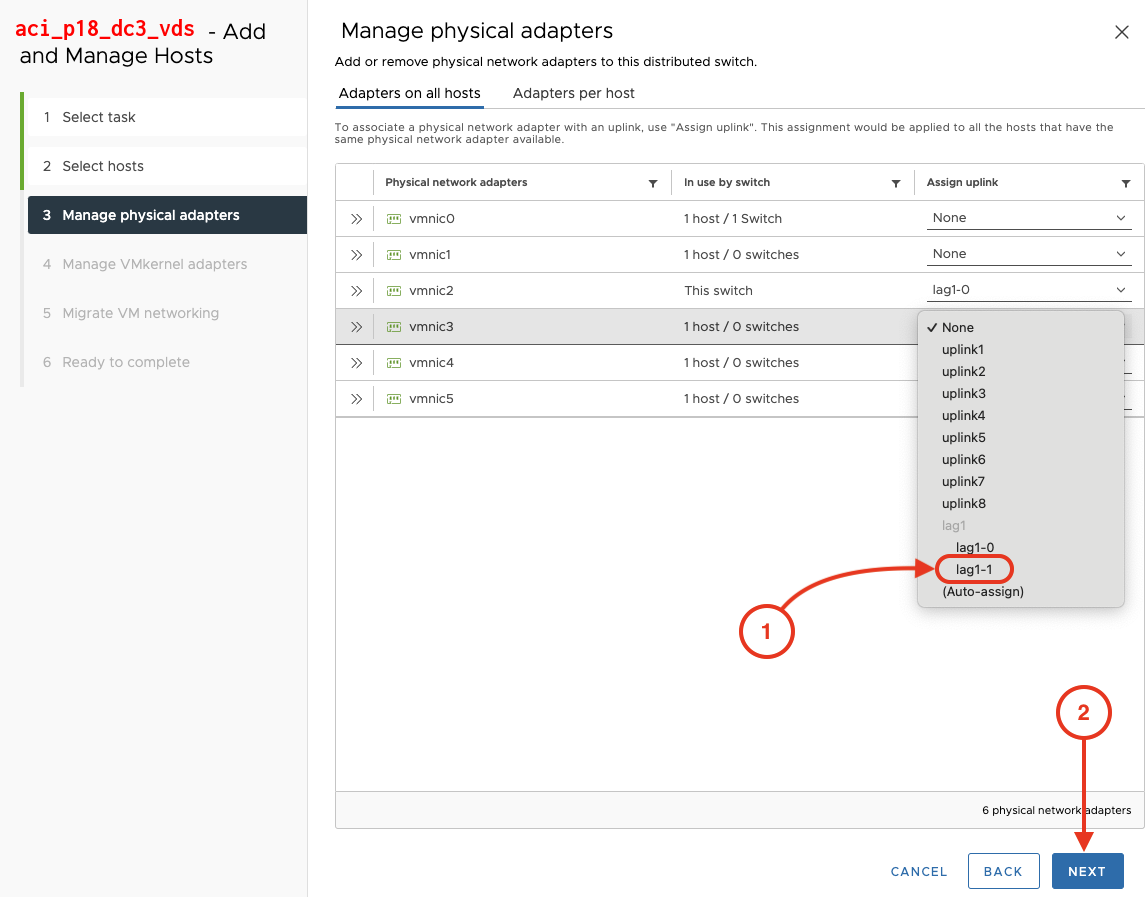Screen dimensions: 1148x897
Task: Select the Adapters on all hosts tab
Action: tap(409, 93)
